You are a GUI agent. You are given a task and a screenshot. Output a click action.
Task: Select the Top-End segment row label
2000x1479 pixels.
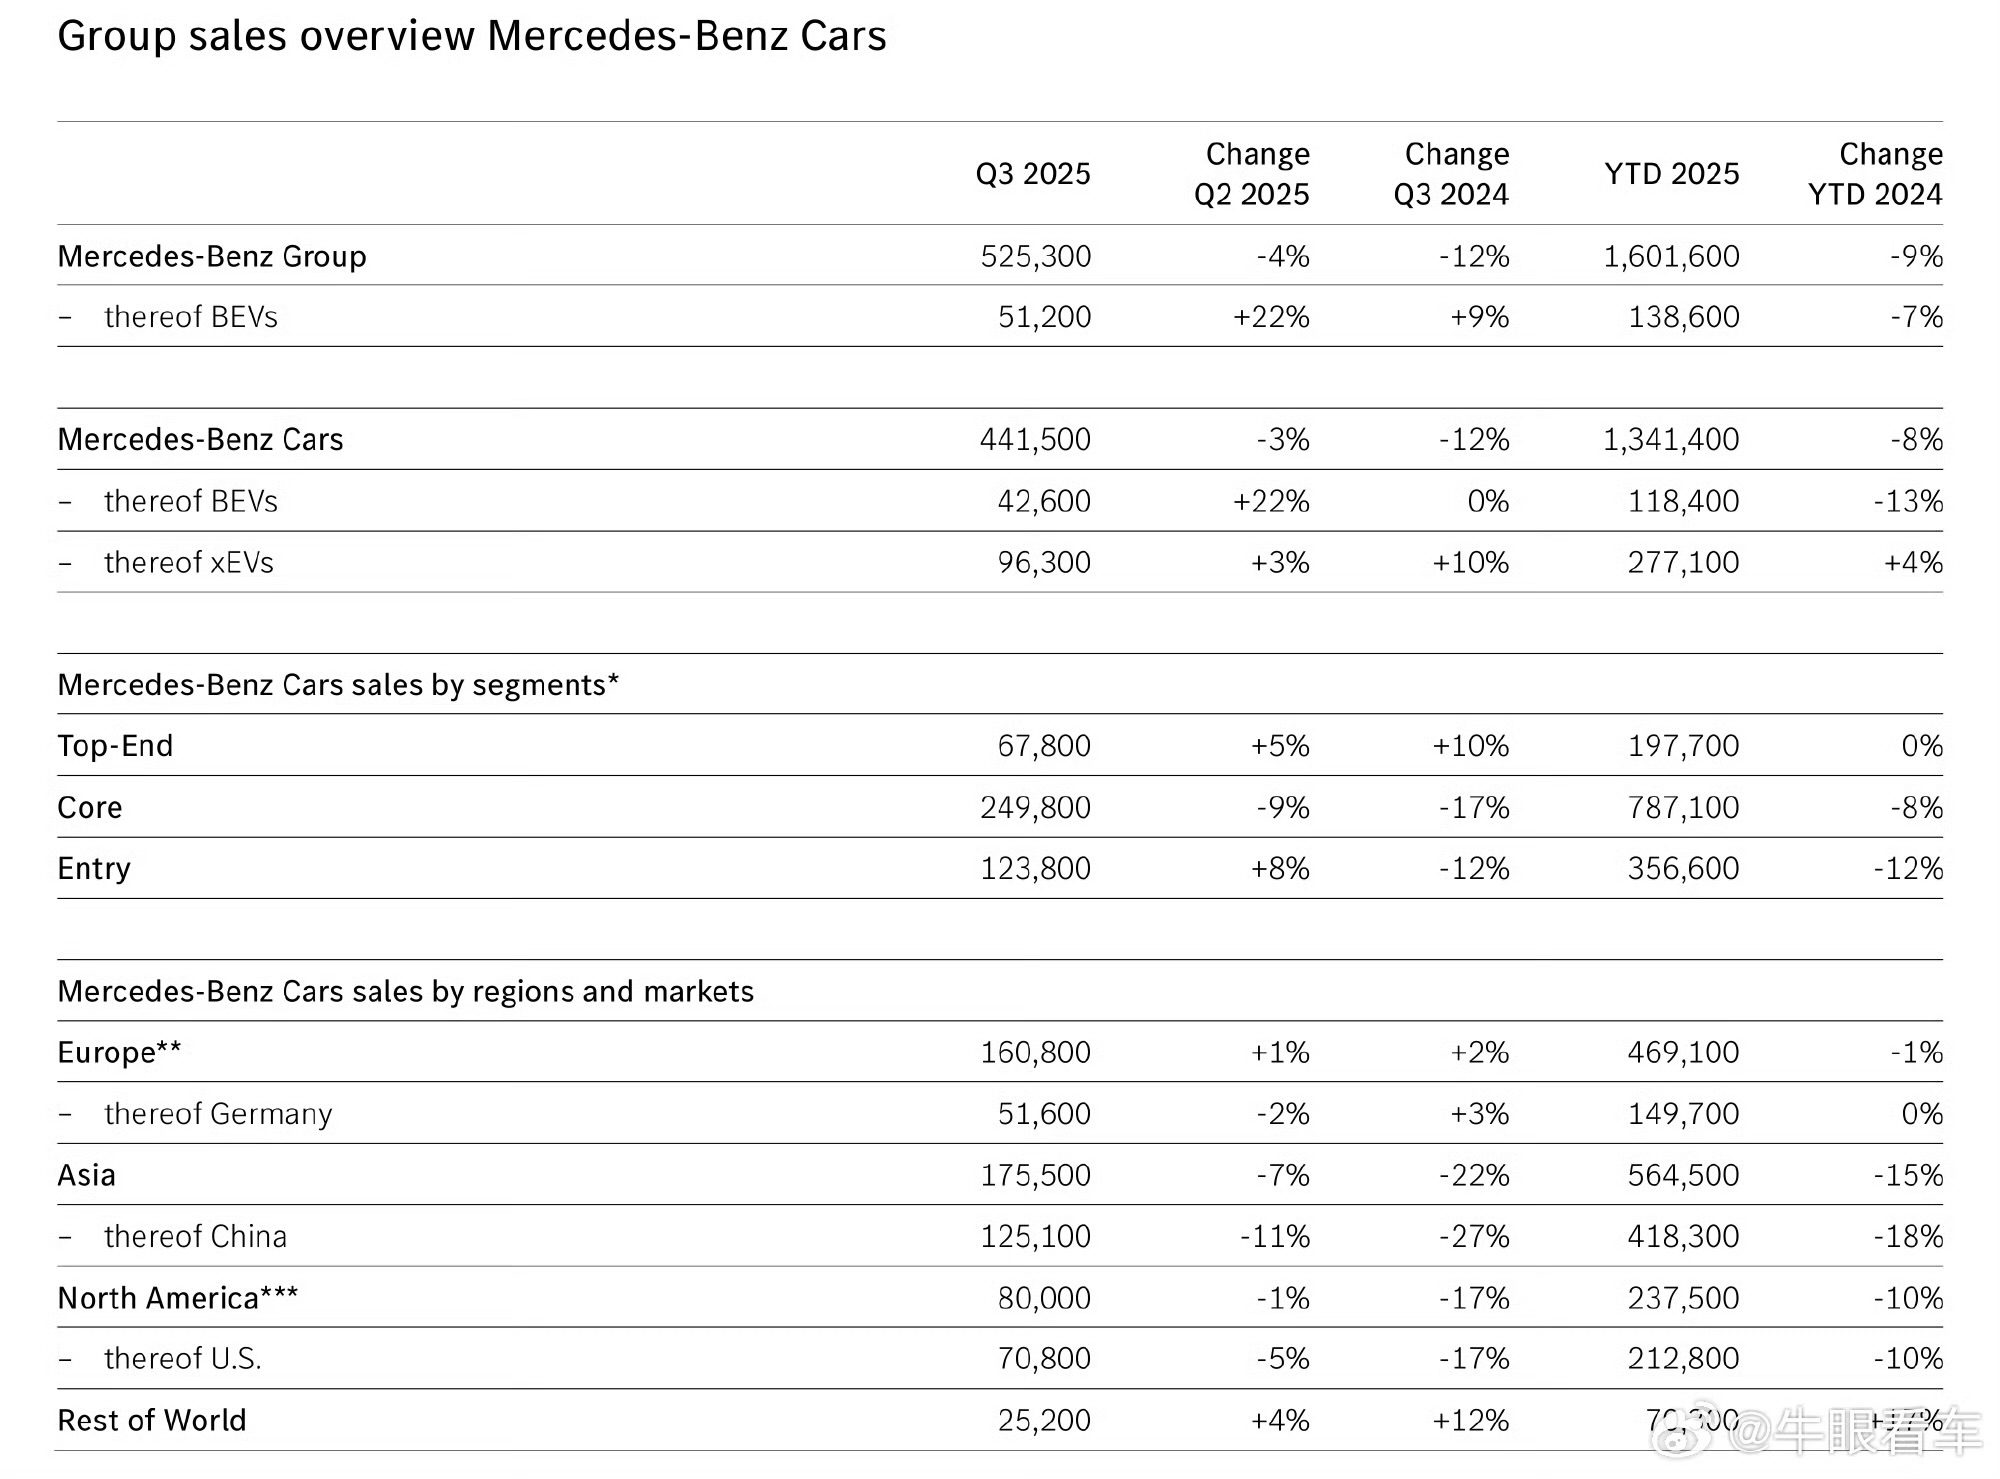coord(115,746)
